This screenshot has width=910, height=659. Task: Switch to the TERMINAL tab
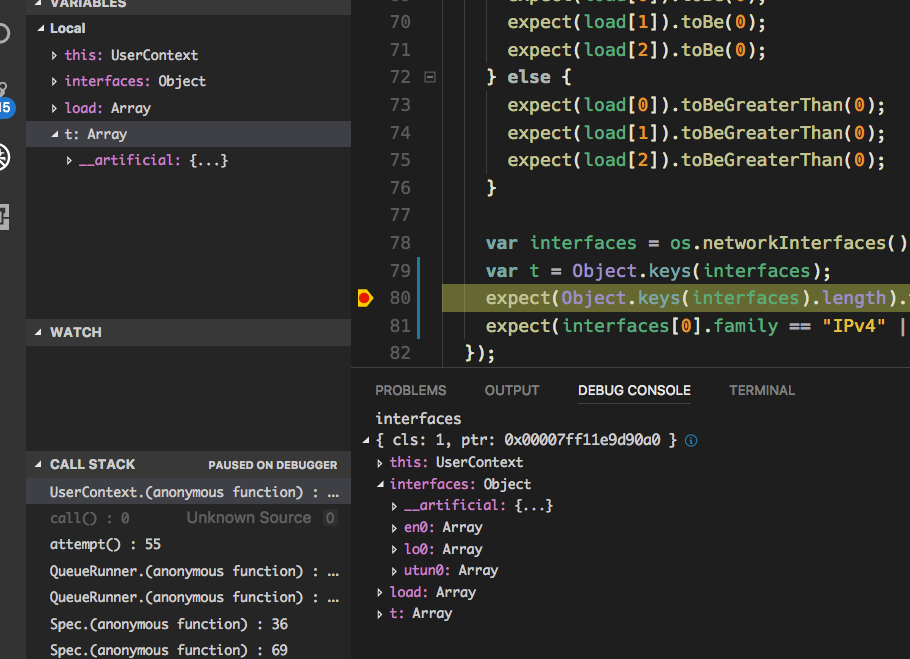coord(762,390)
